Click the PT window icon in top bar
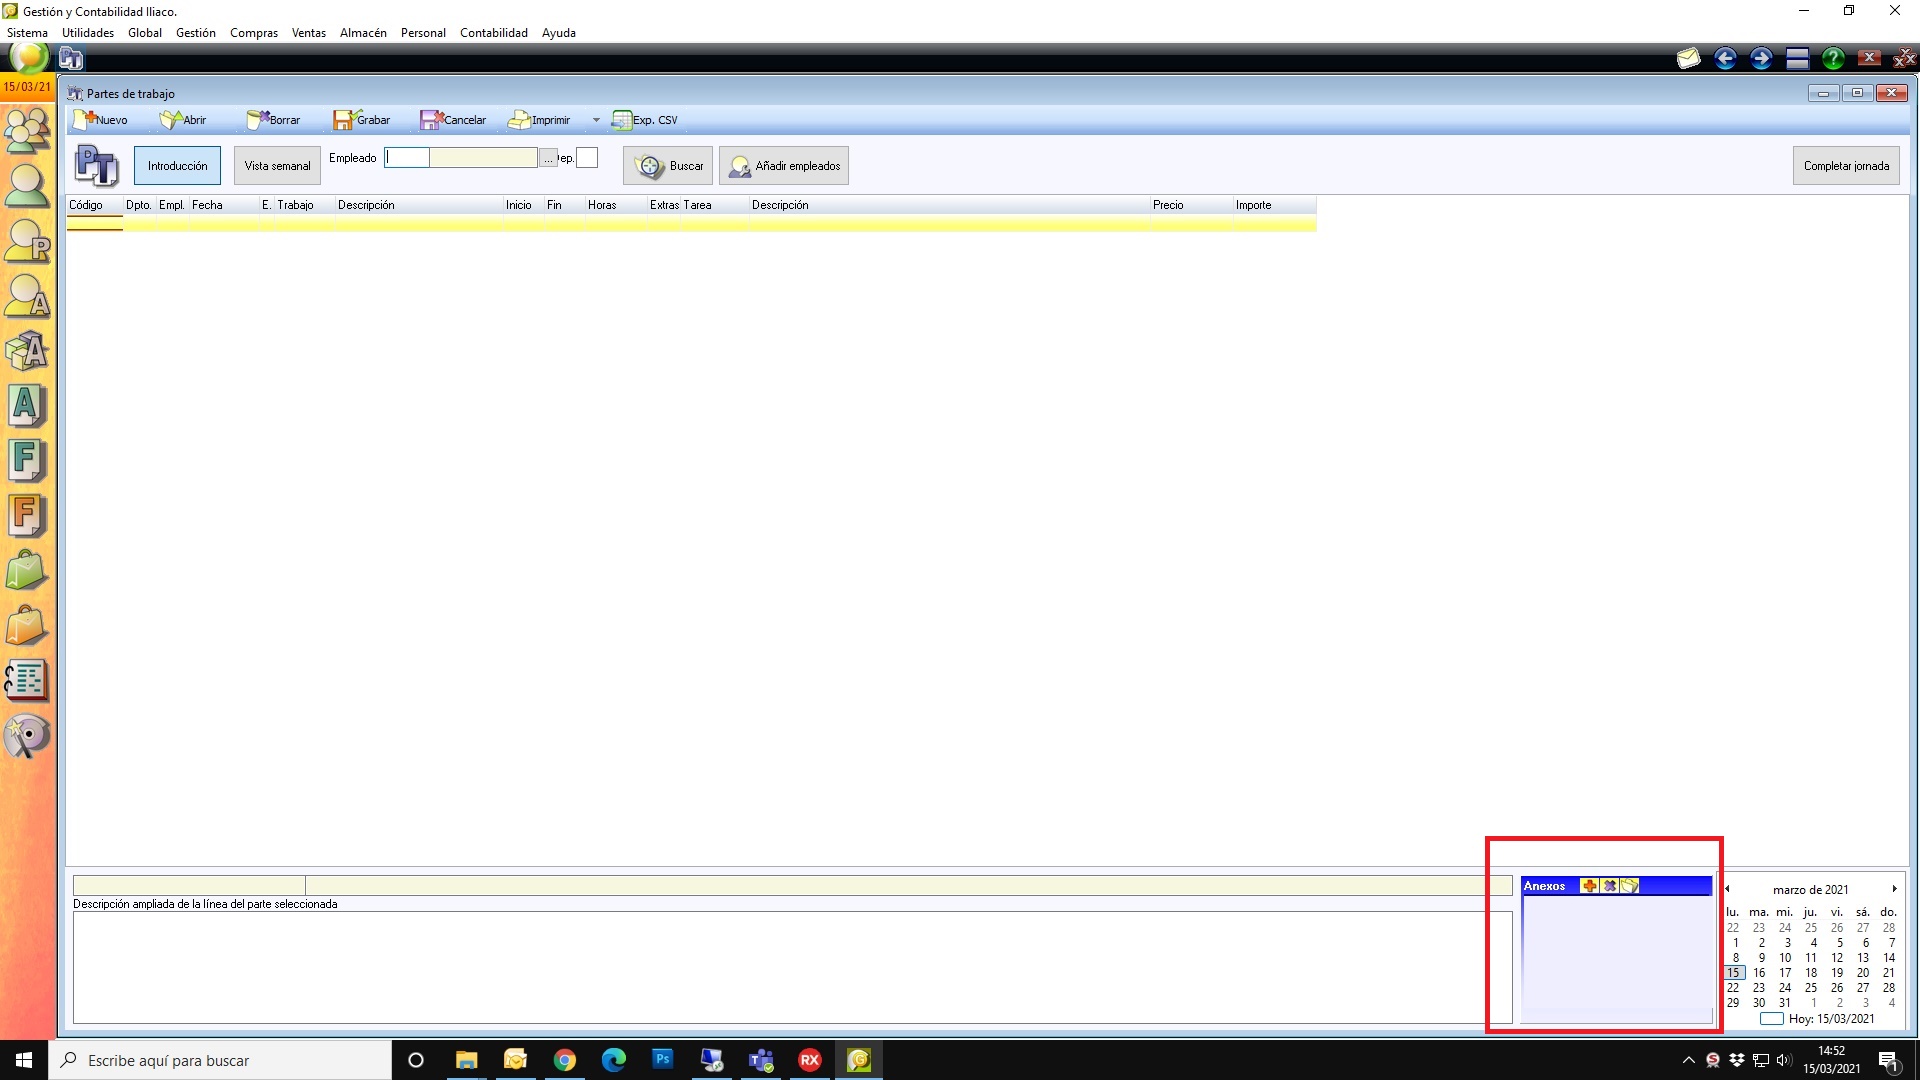The height and width of the screenshot is (1080, 1920). coord(71,59)
